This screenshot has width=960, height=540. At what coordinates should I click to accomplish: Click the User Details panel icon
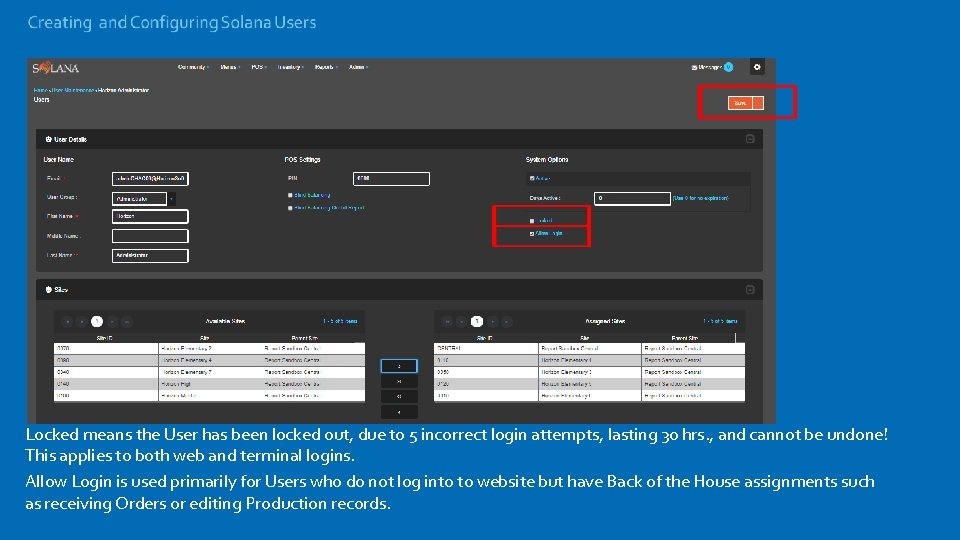[48, 140]
